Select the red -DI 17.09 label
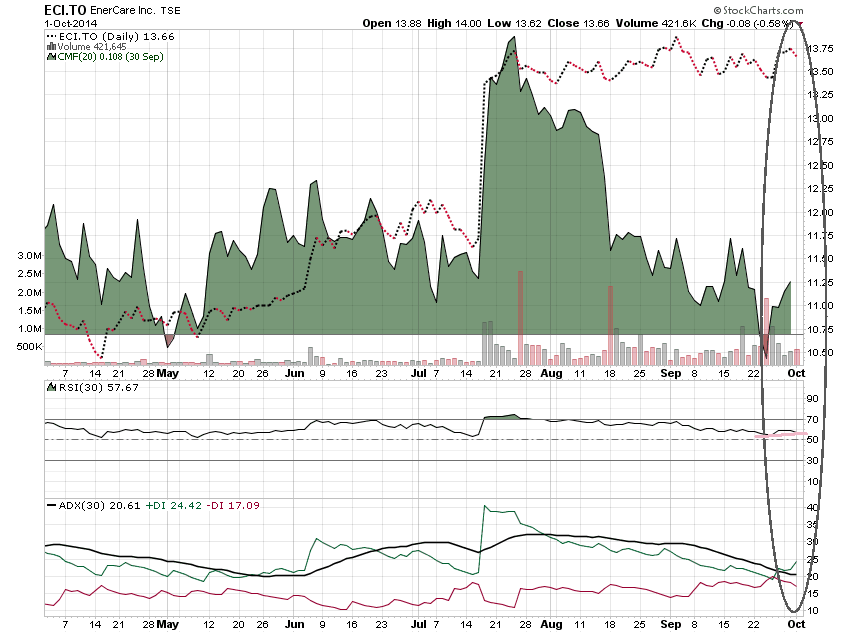This screenshot has width=850, height=633. tap(233, 505)
